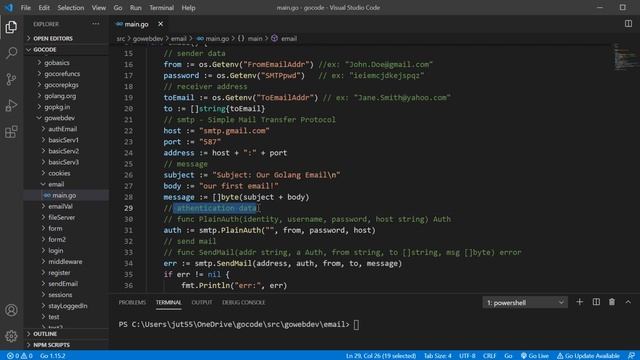Open the Manage gear icon
The image size is (640, 360).
(x=11, y=336)
